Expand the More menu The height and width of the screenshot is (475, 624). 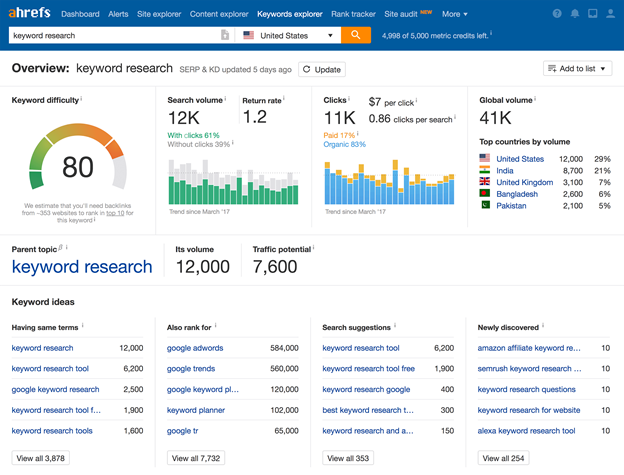click(x=454, y=14)
